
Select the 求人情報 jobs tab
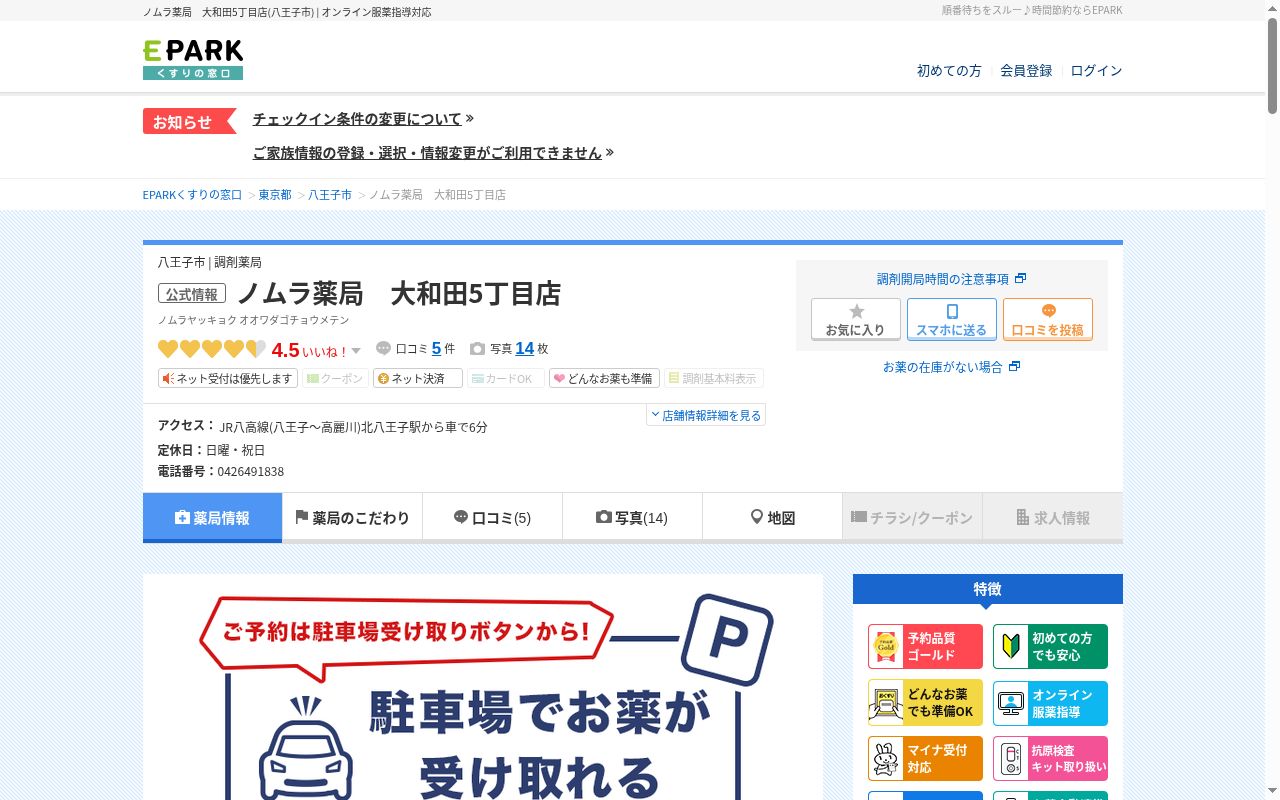[x=1053, y=518]
